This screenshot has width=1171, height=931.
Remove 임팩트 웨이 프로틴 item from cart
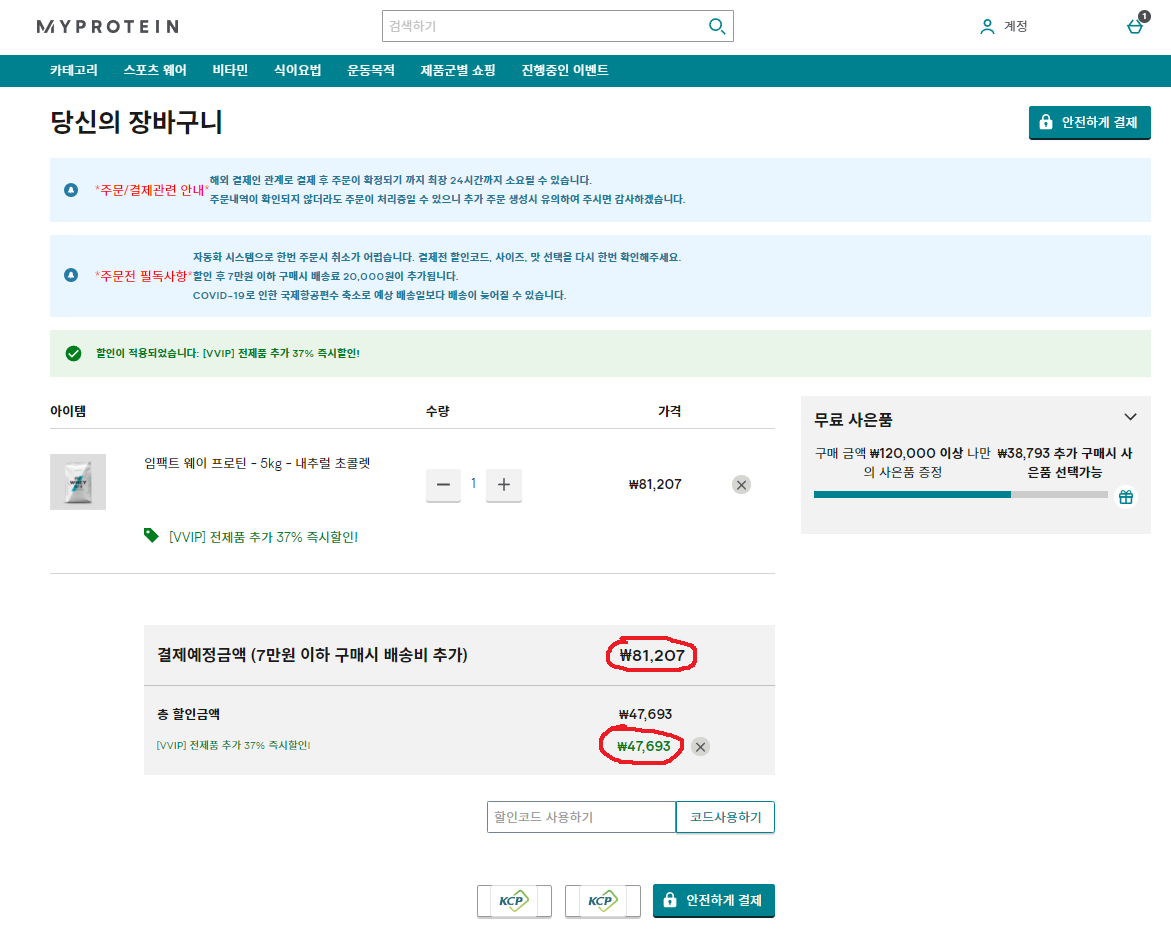click(741, 485)
